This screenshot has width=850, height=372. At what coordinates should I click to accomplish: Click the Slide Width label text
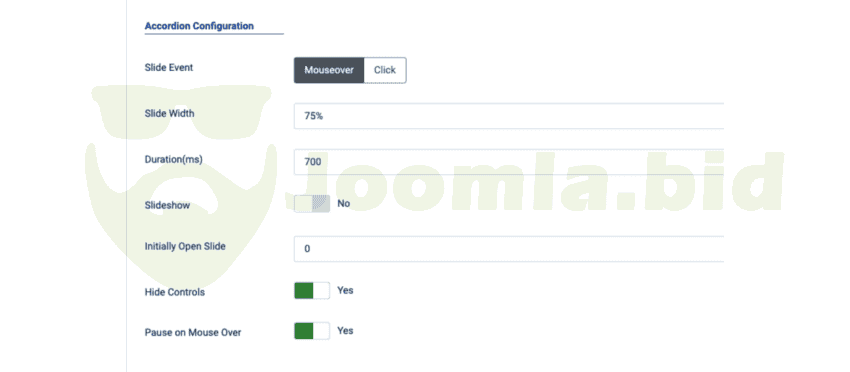pos(169,114)
